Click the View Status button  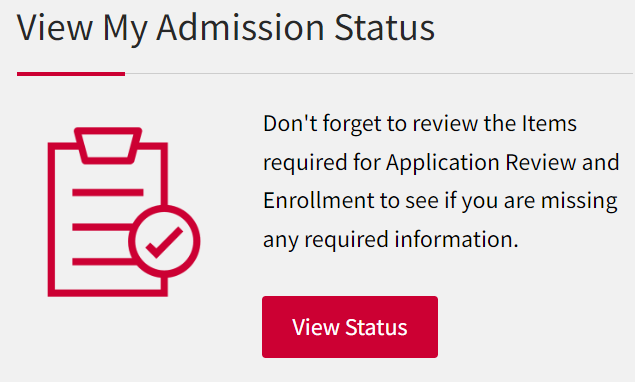pos(349,327)
